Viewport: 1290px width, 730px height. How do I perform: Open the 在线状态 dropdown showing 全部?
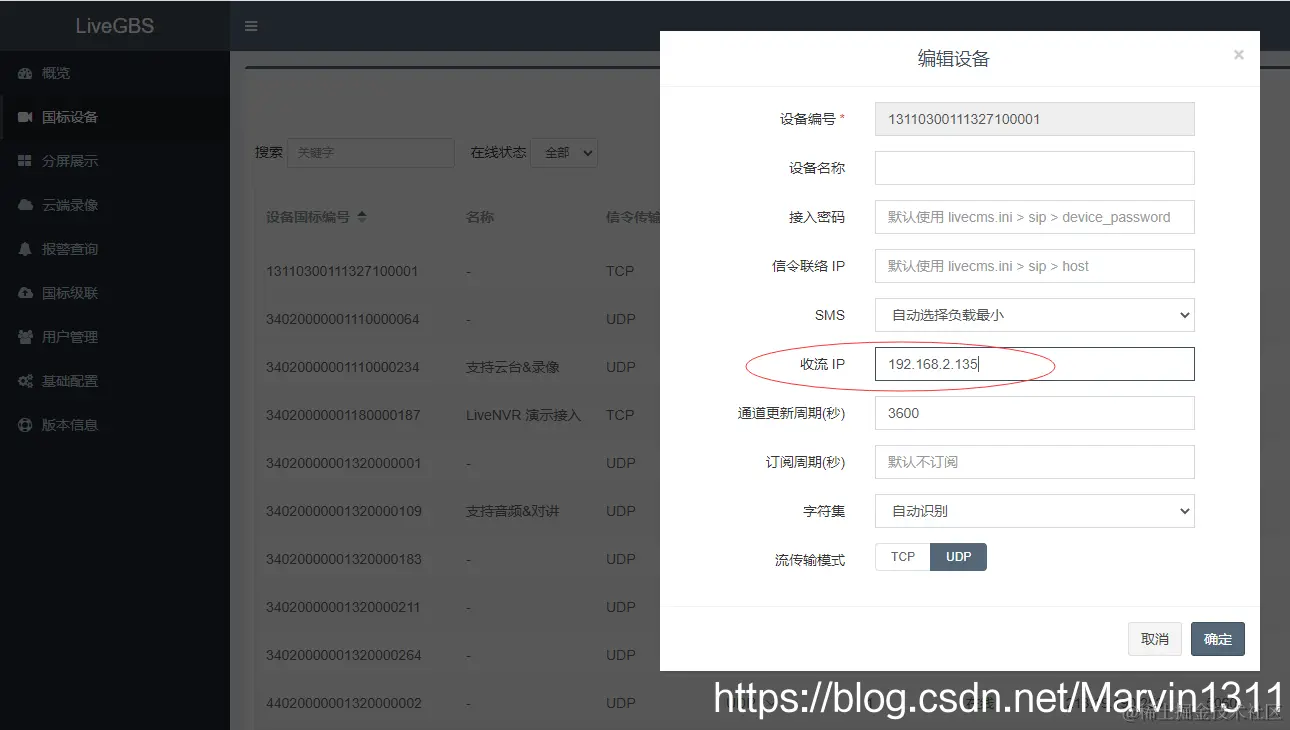(x=564, y=153)
